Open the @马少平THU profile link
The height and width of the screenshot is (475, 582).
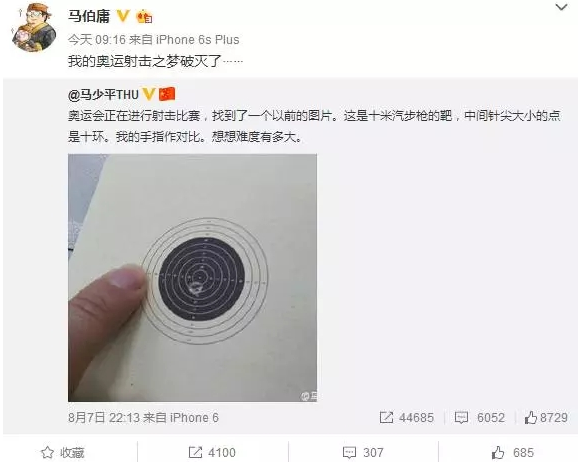tap(103, 95)
